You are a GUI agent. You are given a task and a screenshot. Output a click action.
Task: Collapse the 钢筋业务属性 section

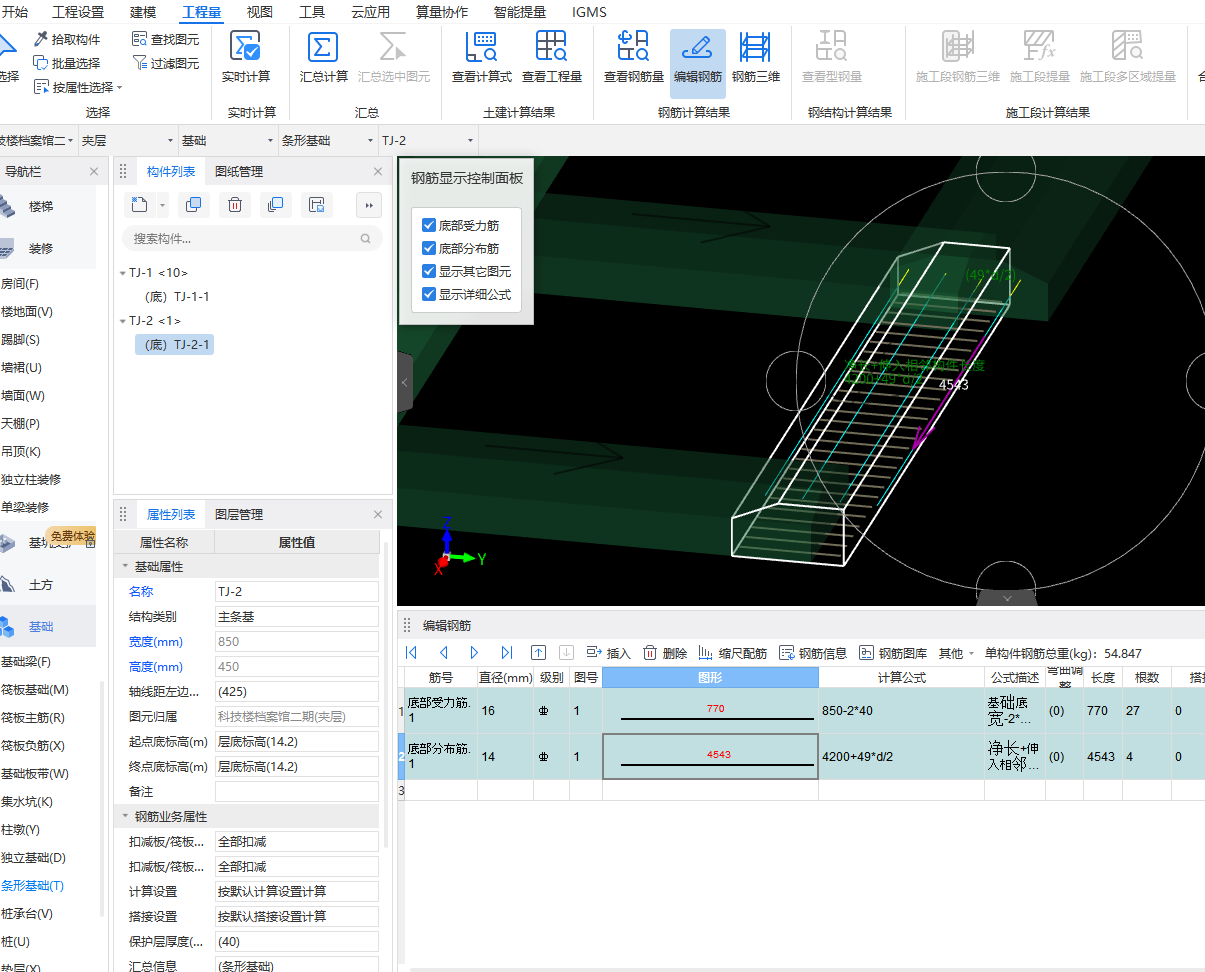point(125,817)
